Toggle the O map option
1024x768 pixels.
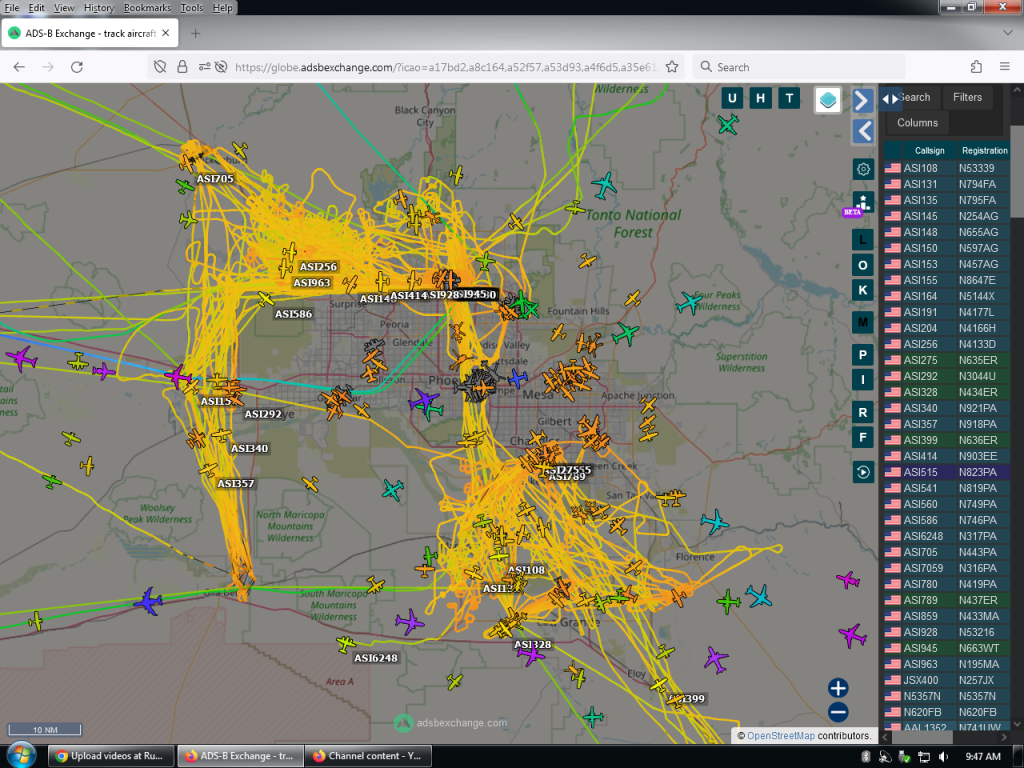tap(863, 265)
